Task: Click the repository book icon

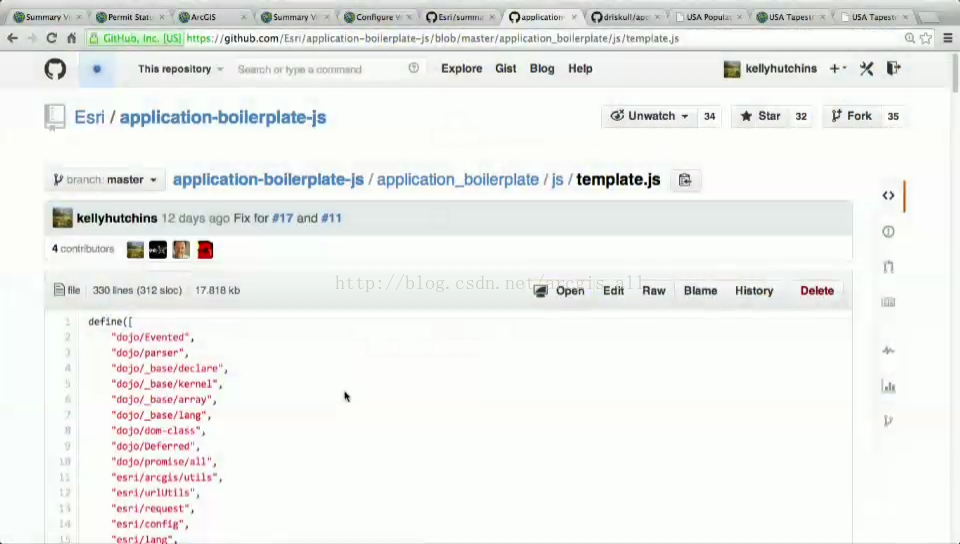Action: tap(54, 117)
